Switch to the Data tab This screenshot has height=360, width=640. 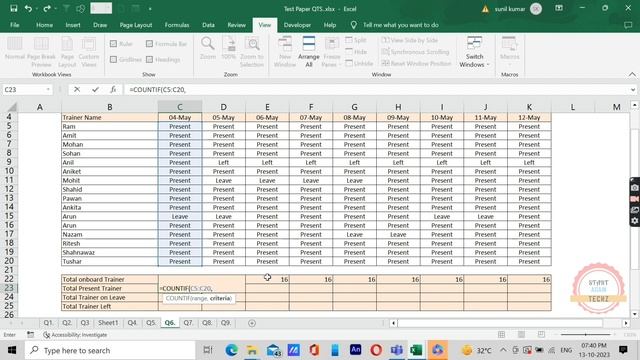[x=208, y=25]
